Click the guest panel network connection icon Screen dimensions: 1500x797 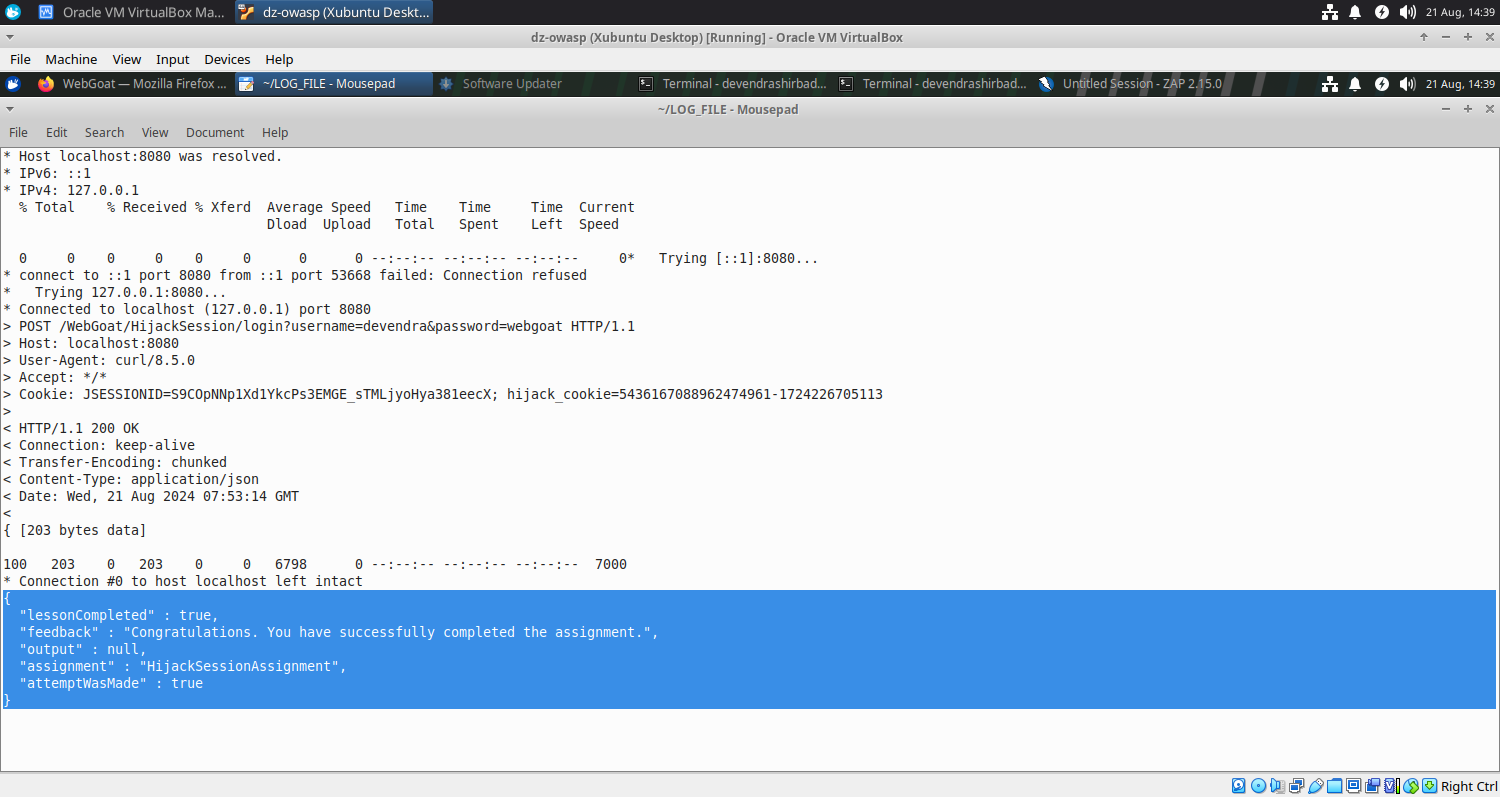[1330, 84]
